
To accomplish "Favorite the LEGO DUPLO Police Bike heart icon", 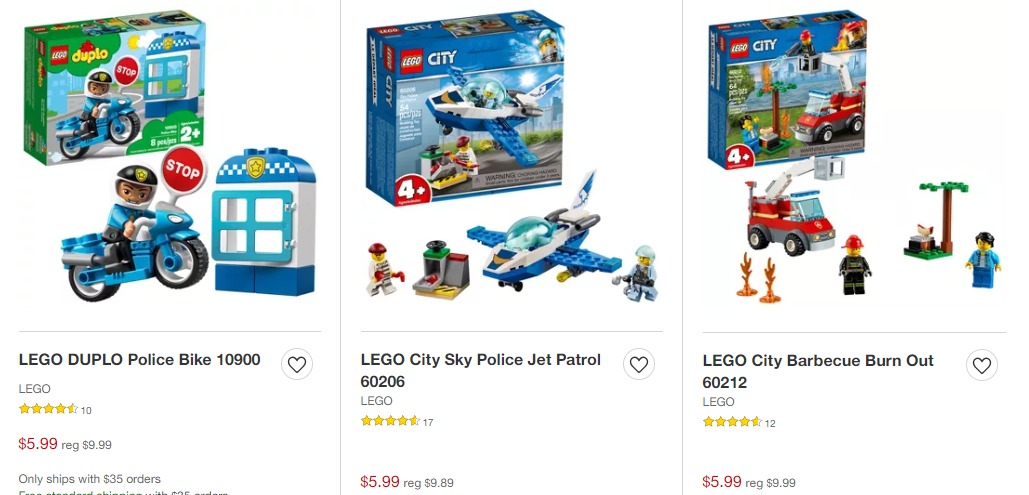I will pyautogui.click(x=297, y=364).
